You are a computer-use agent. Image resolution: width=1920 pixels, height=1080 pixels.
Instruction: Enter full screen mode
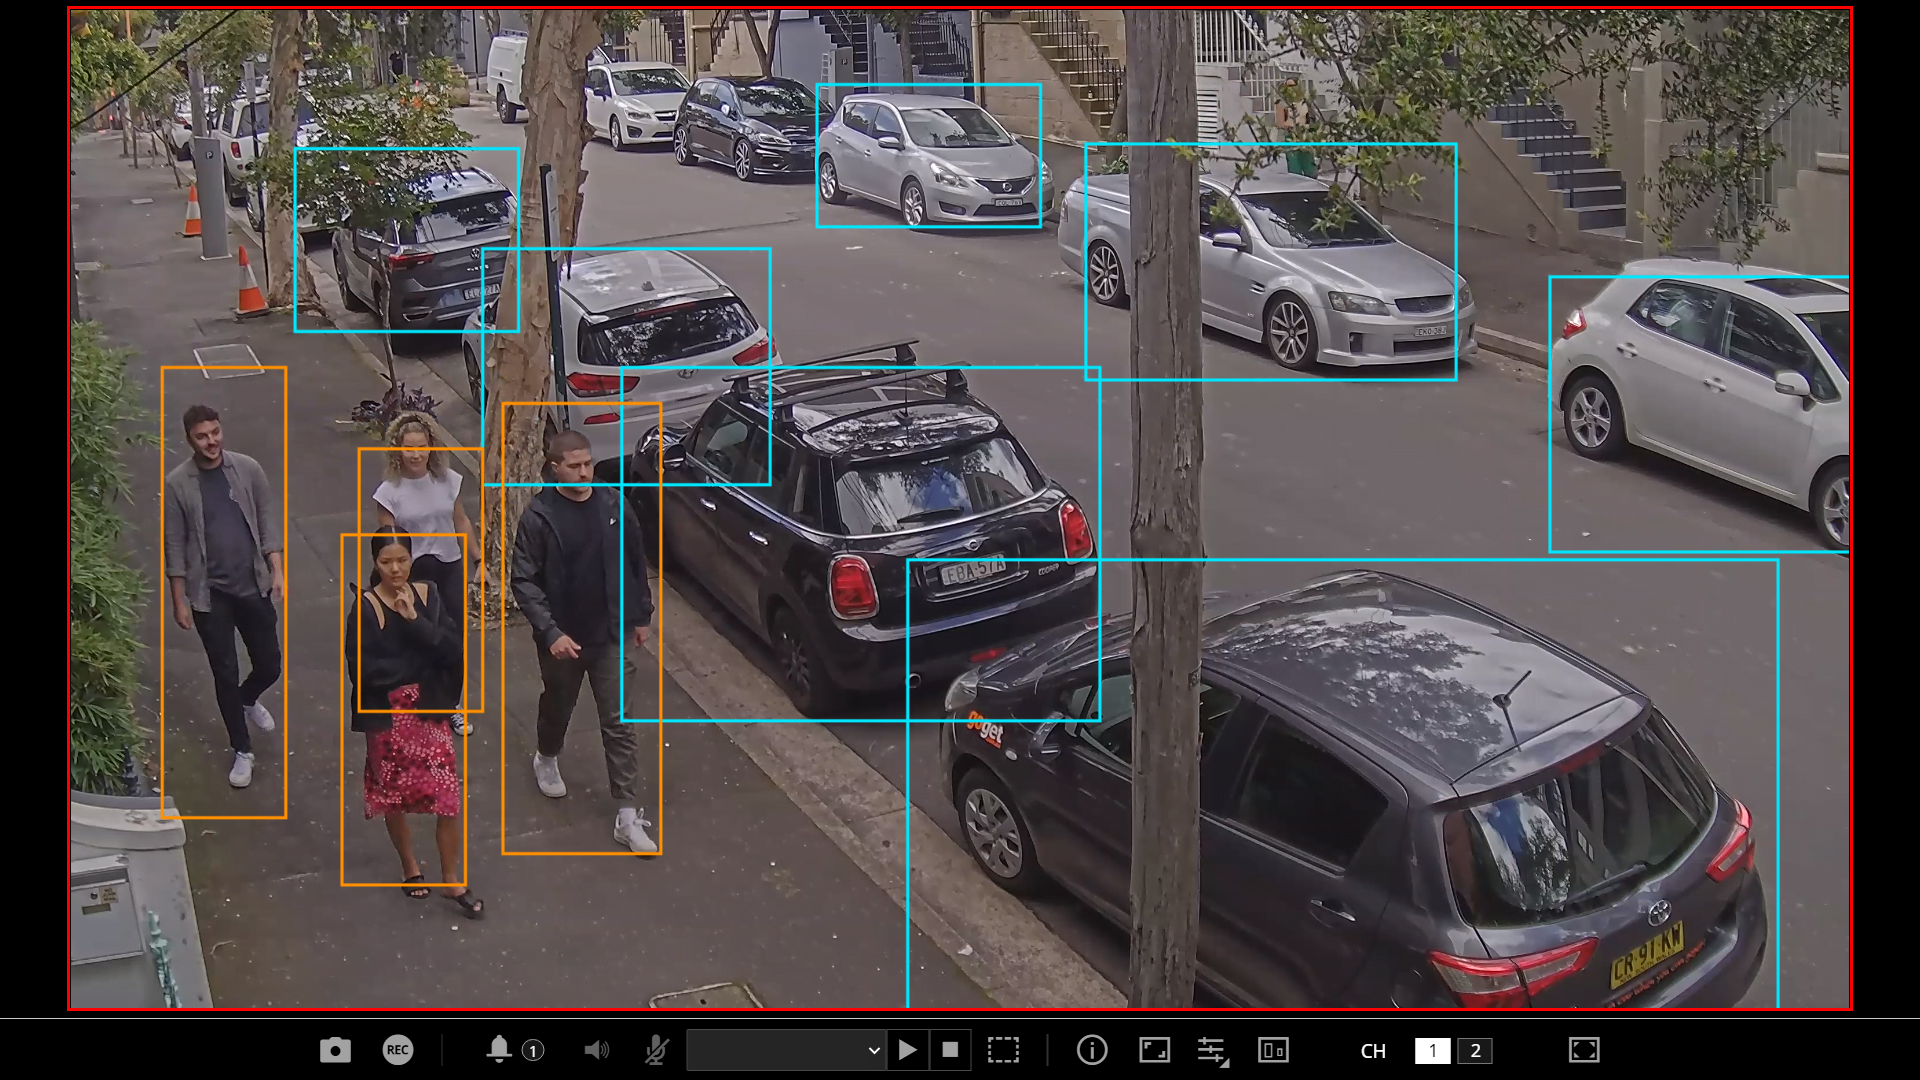pos(1584,1050)
